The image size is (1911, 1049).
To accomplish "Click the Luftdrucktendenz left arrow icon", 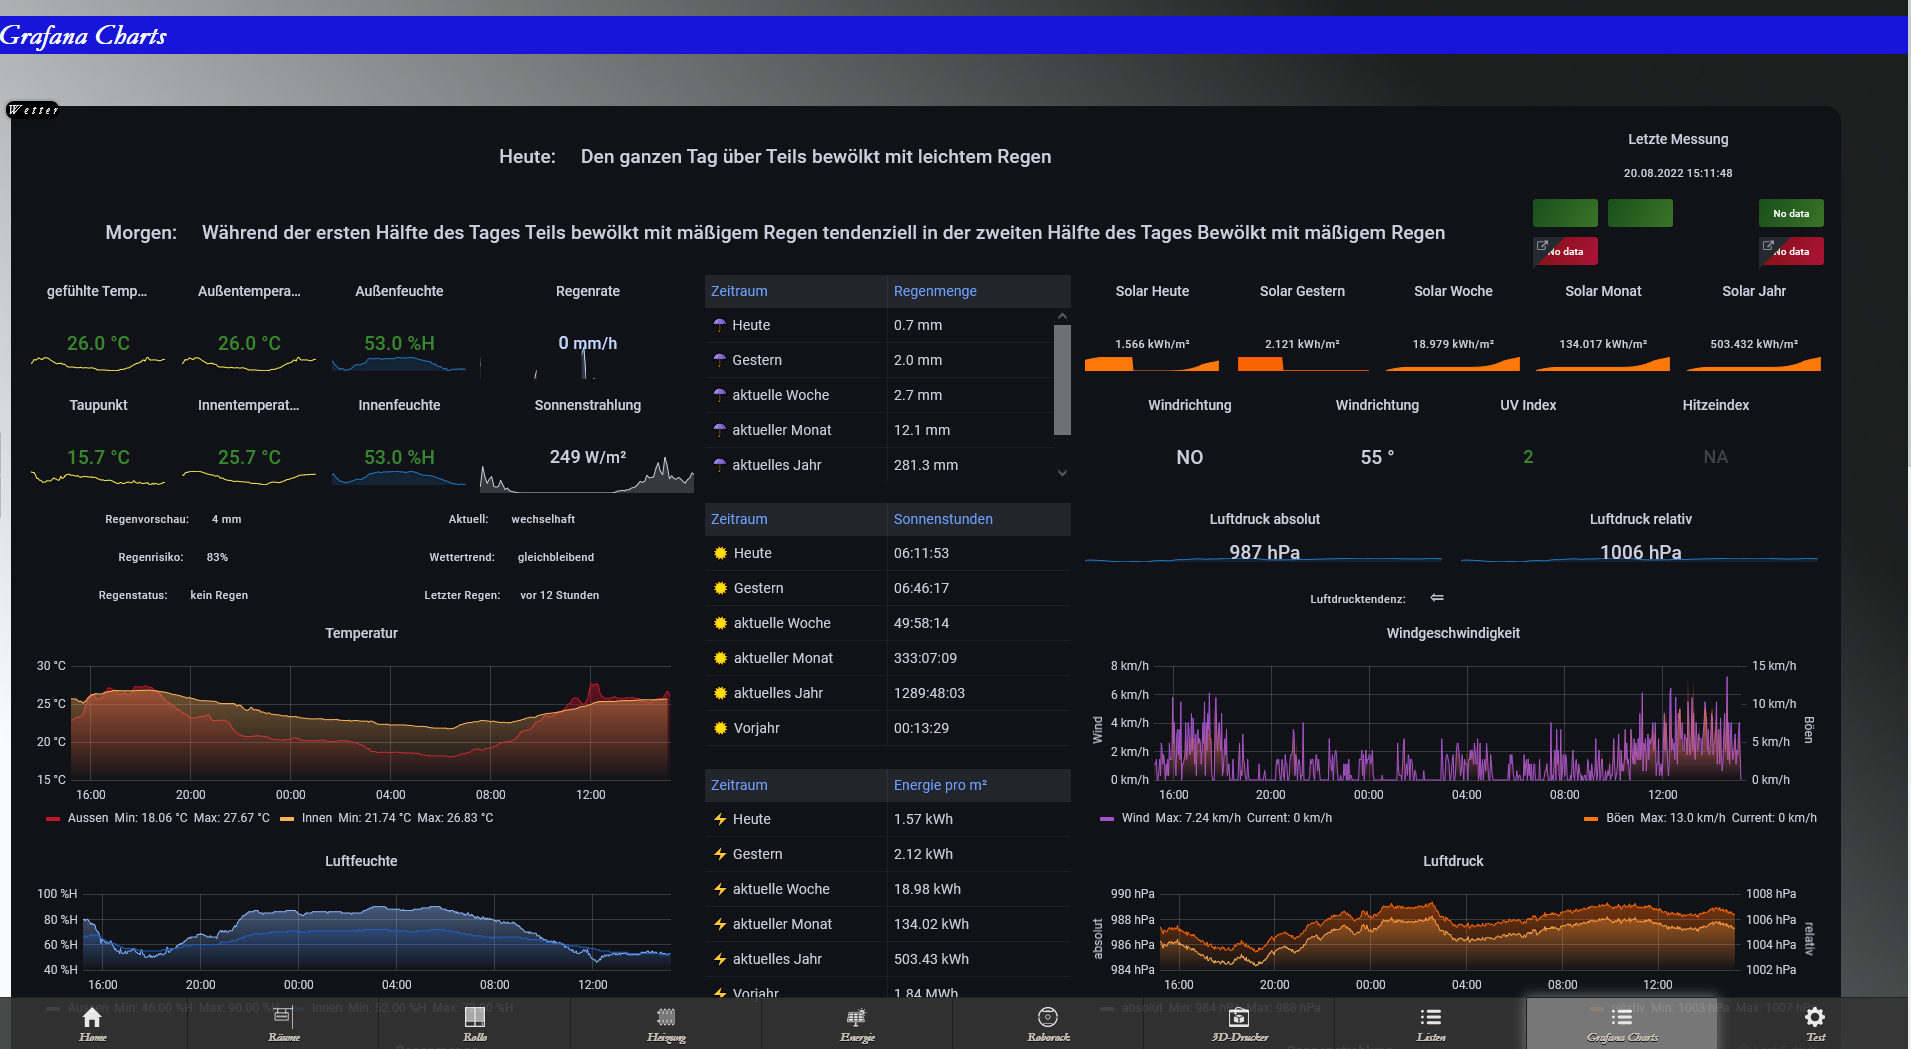I will coord(1437,598).
